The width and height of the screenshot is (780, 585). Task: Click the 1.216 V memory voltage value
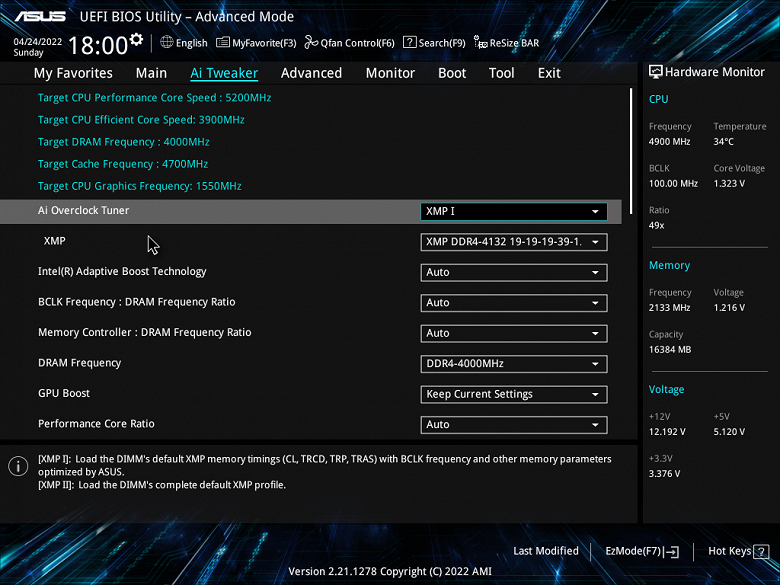click(x=729, y=308)
